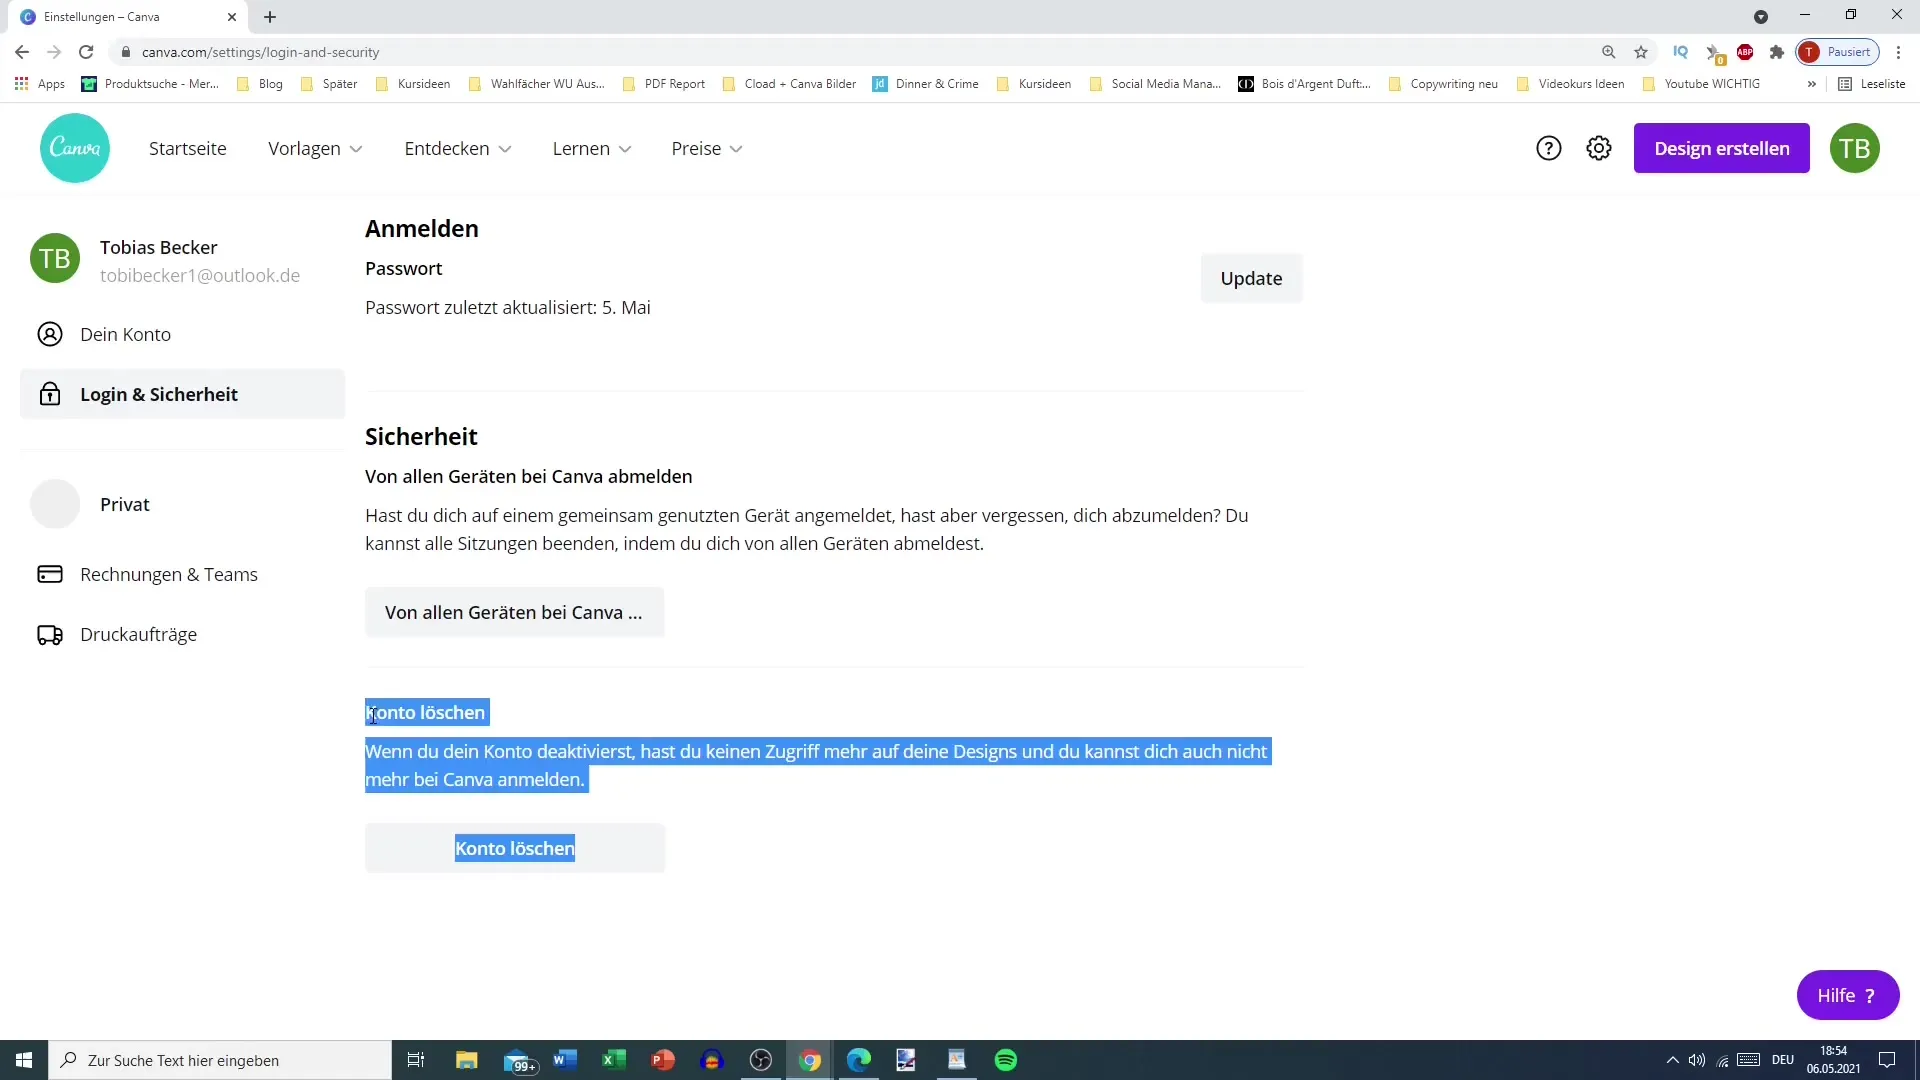This screenshot has height=1080, width=1920.
Task: Open Word from taskbar
Action: click(565, 1060)
